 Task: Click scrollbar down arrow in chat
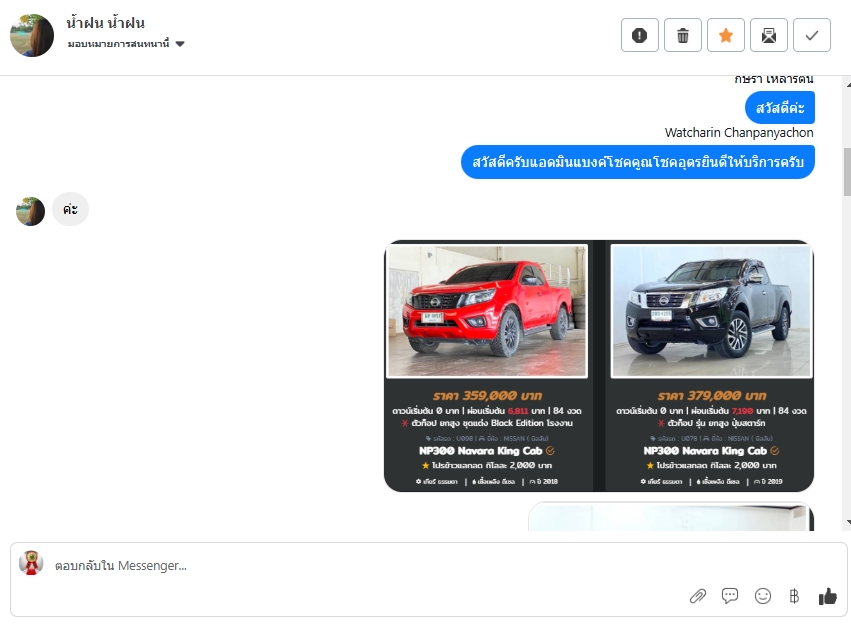point(848,522)
